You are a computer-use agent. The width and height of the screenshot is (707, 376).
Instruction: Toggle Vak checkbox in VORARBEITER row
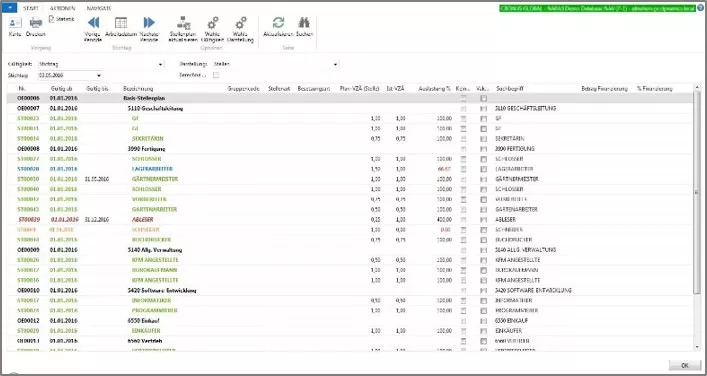[484, 199]
